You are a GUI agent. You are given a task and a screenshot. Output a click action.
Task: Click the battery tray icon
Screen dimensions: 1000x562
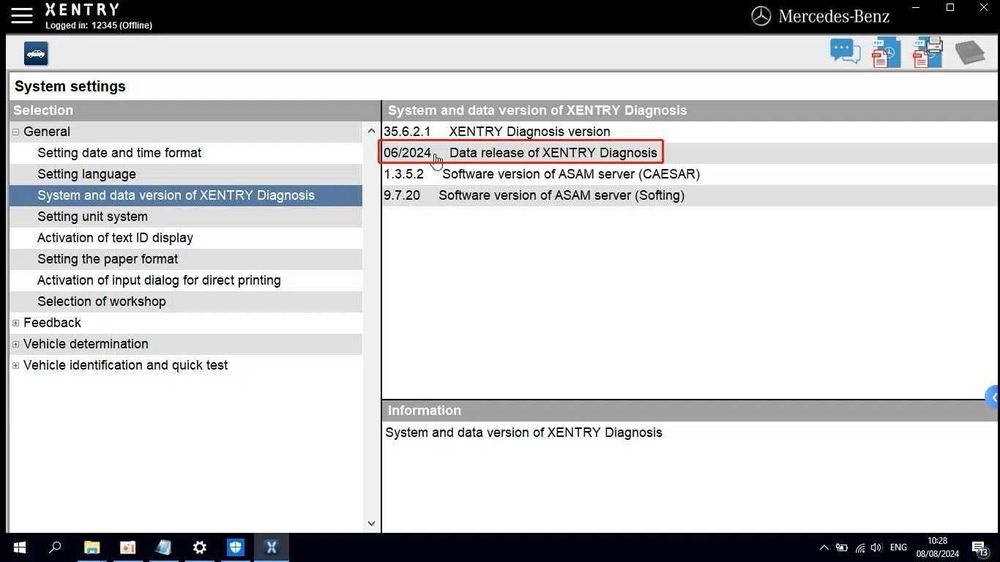pyautogui.click(x=842, y=548)
